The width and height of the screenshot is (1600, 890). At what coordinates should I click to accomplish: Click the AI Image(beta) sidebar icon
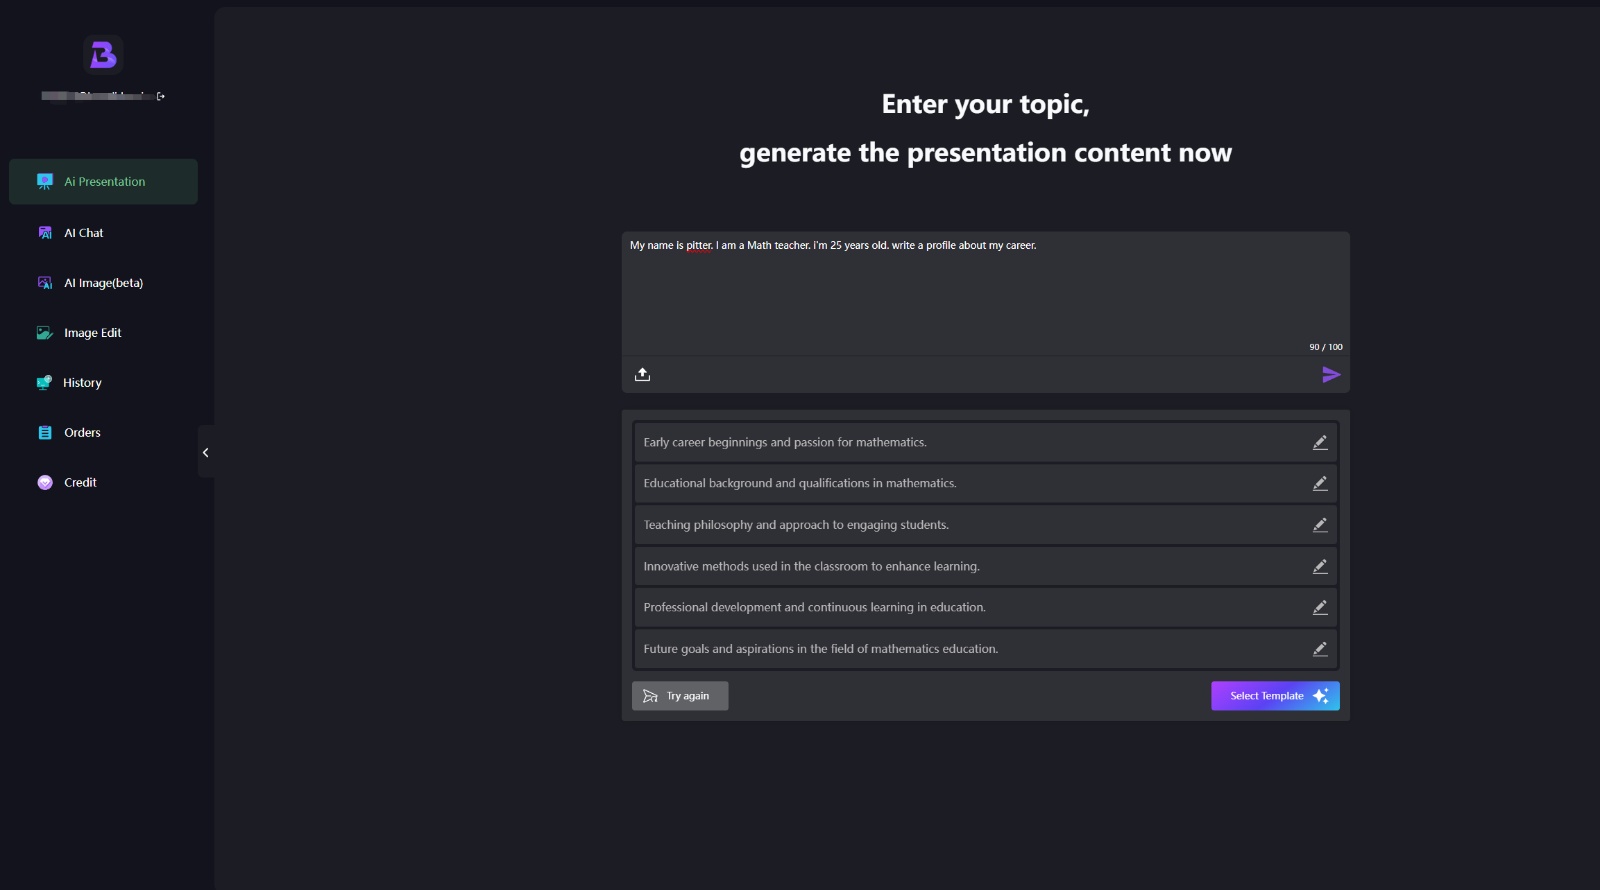click(x=45, y=283)
